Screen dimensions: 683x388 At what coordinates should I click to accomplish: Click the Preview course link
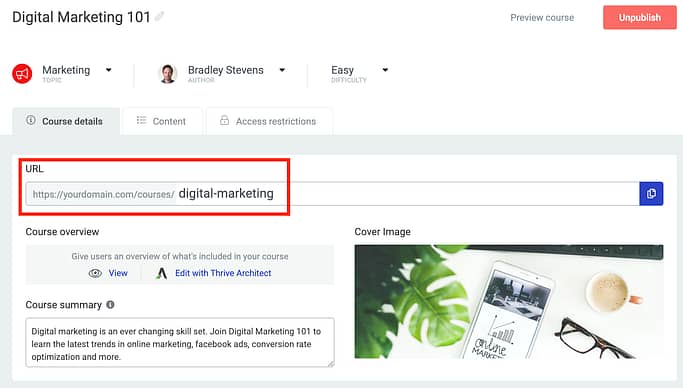(542, 18)
